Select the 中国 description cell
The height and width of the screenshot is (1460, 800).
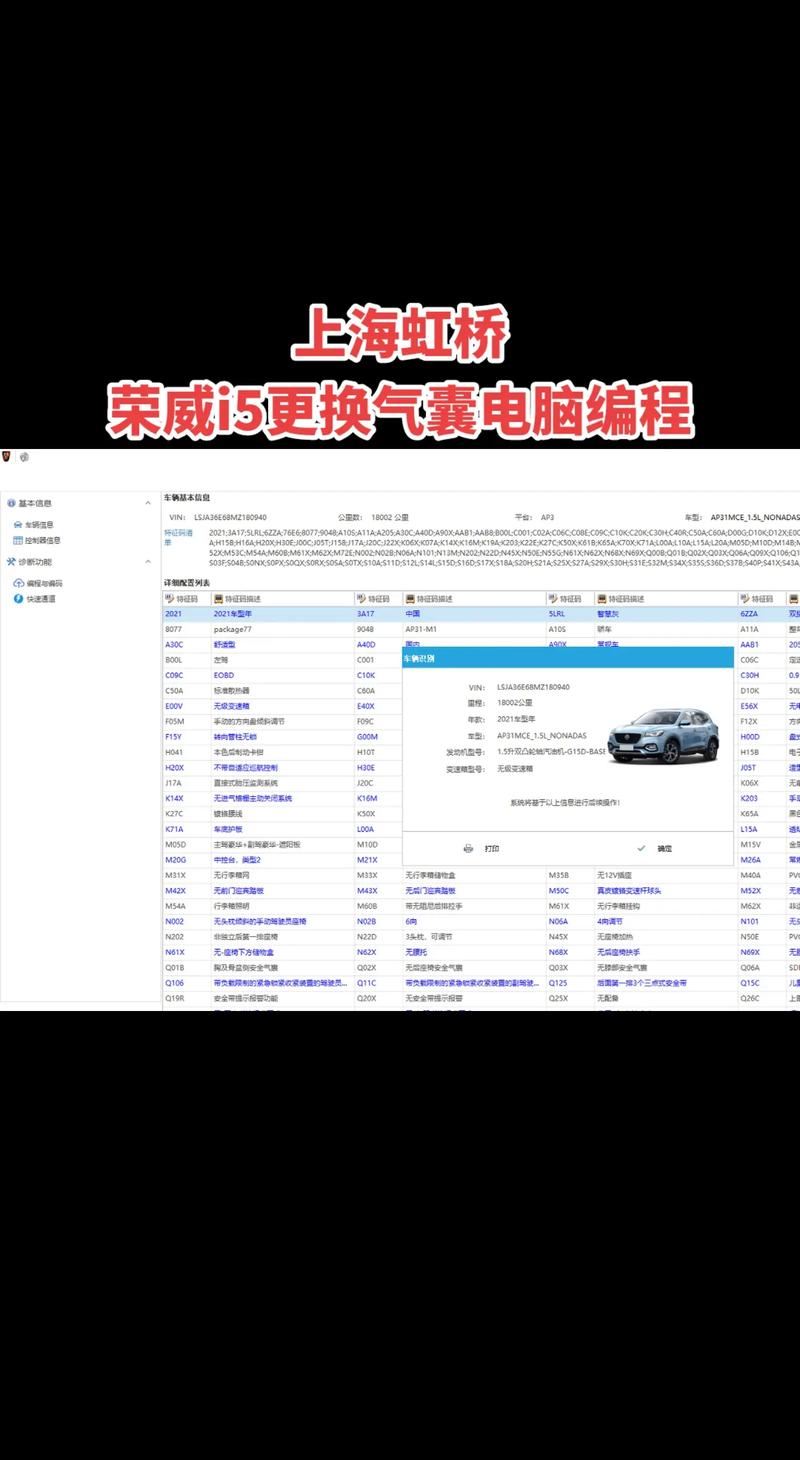pos(474,613)
